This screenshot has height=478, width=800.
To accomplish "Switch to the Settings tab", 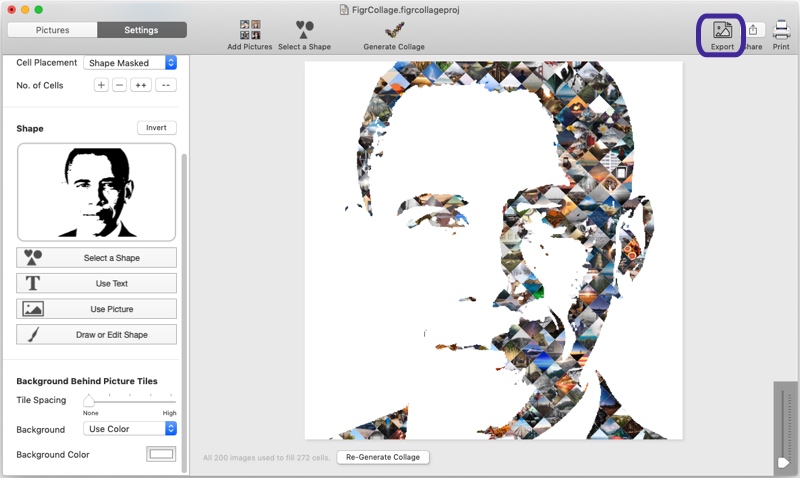I will tap(141, 30).
